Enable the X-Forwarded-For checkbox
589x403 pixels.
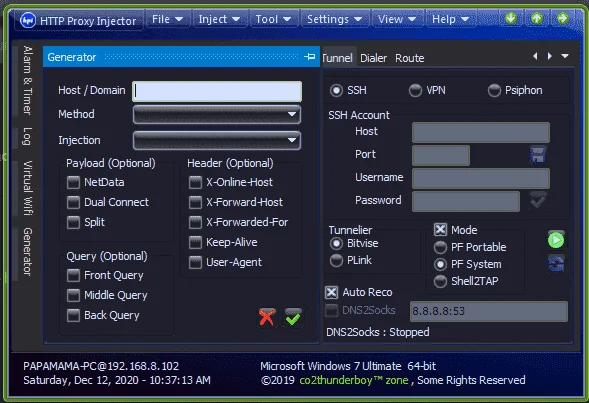[x=195, y=222]
